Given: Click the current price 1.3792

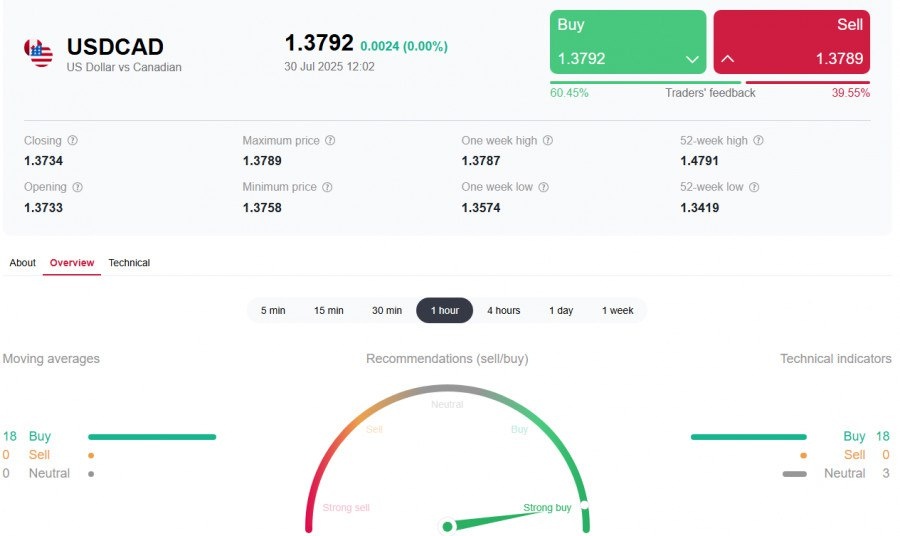Looking at the screenshot, I should point(319,43).
